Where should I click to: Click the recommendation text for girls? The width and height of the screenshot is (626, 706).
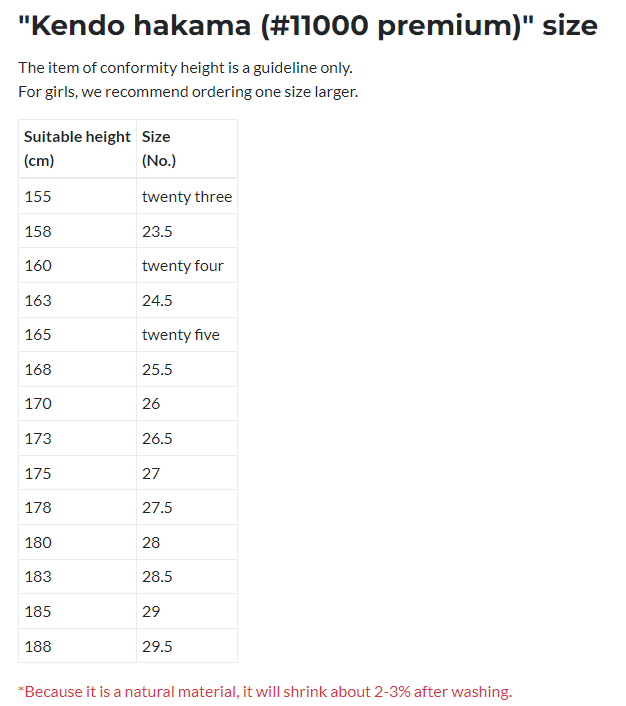point(188,92)
